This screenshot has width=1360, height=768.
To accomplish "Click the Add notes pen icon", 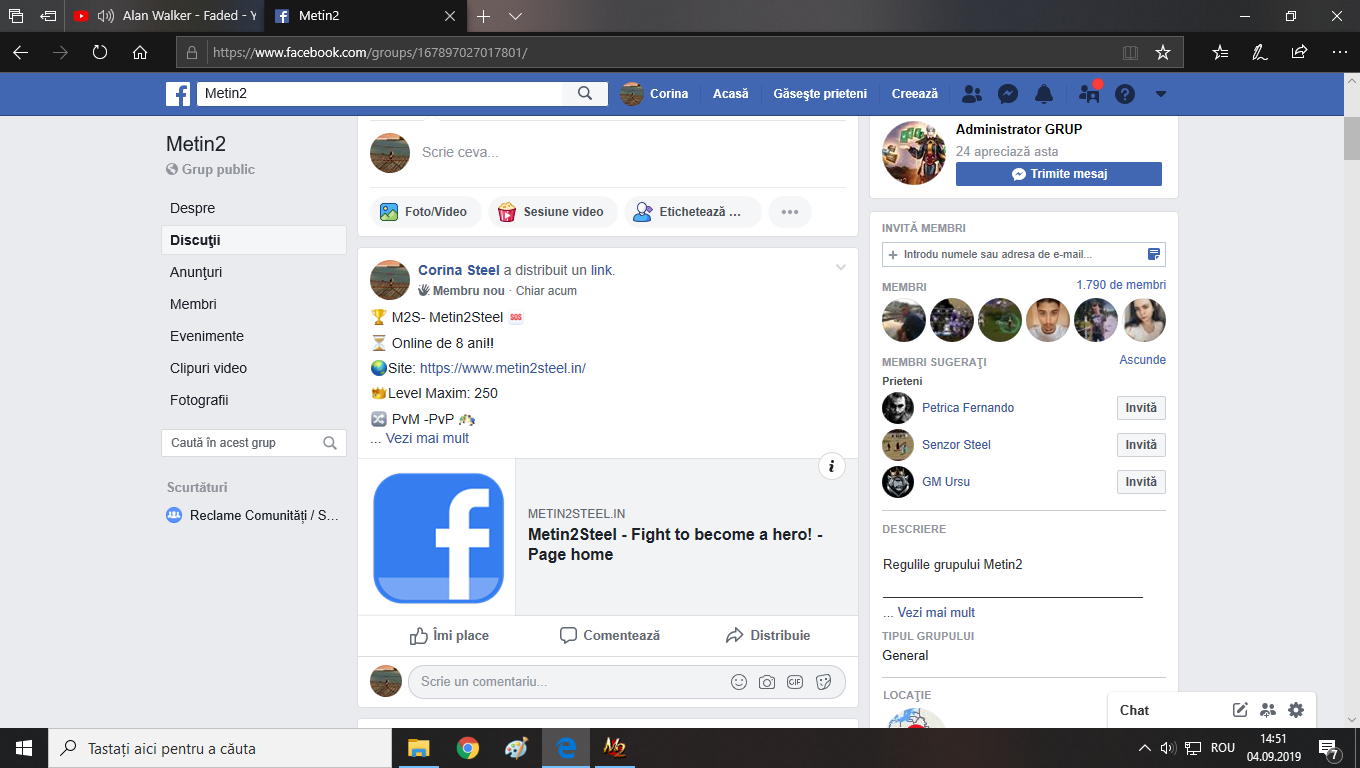I will (x=1260, y=52).
